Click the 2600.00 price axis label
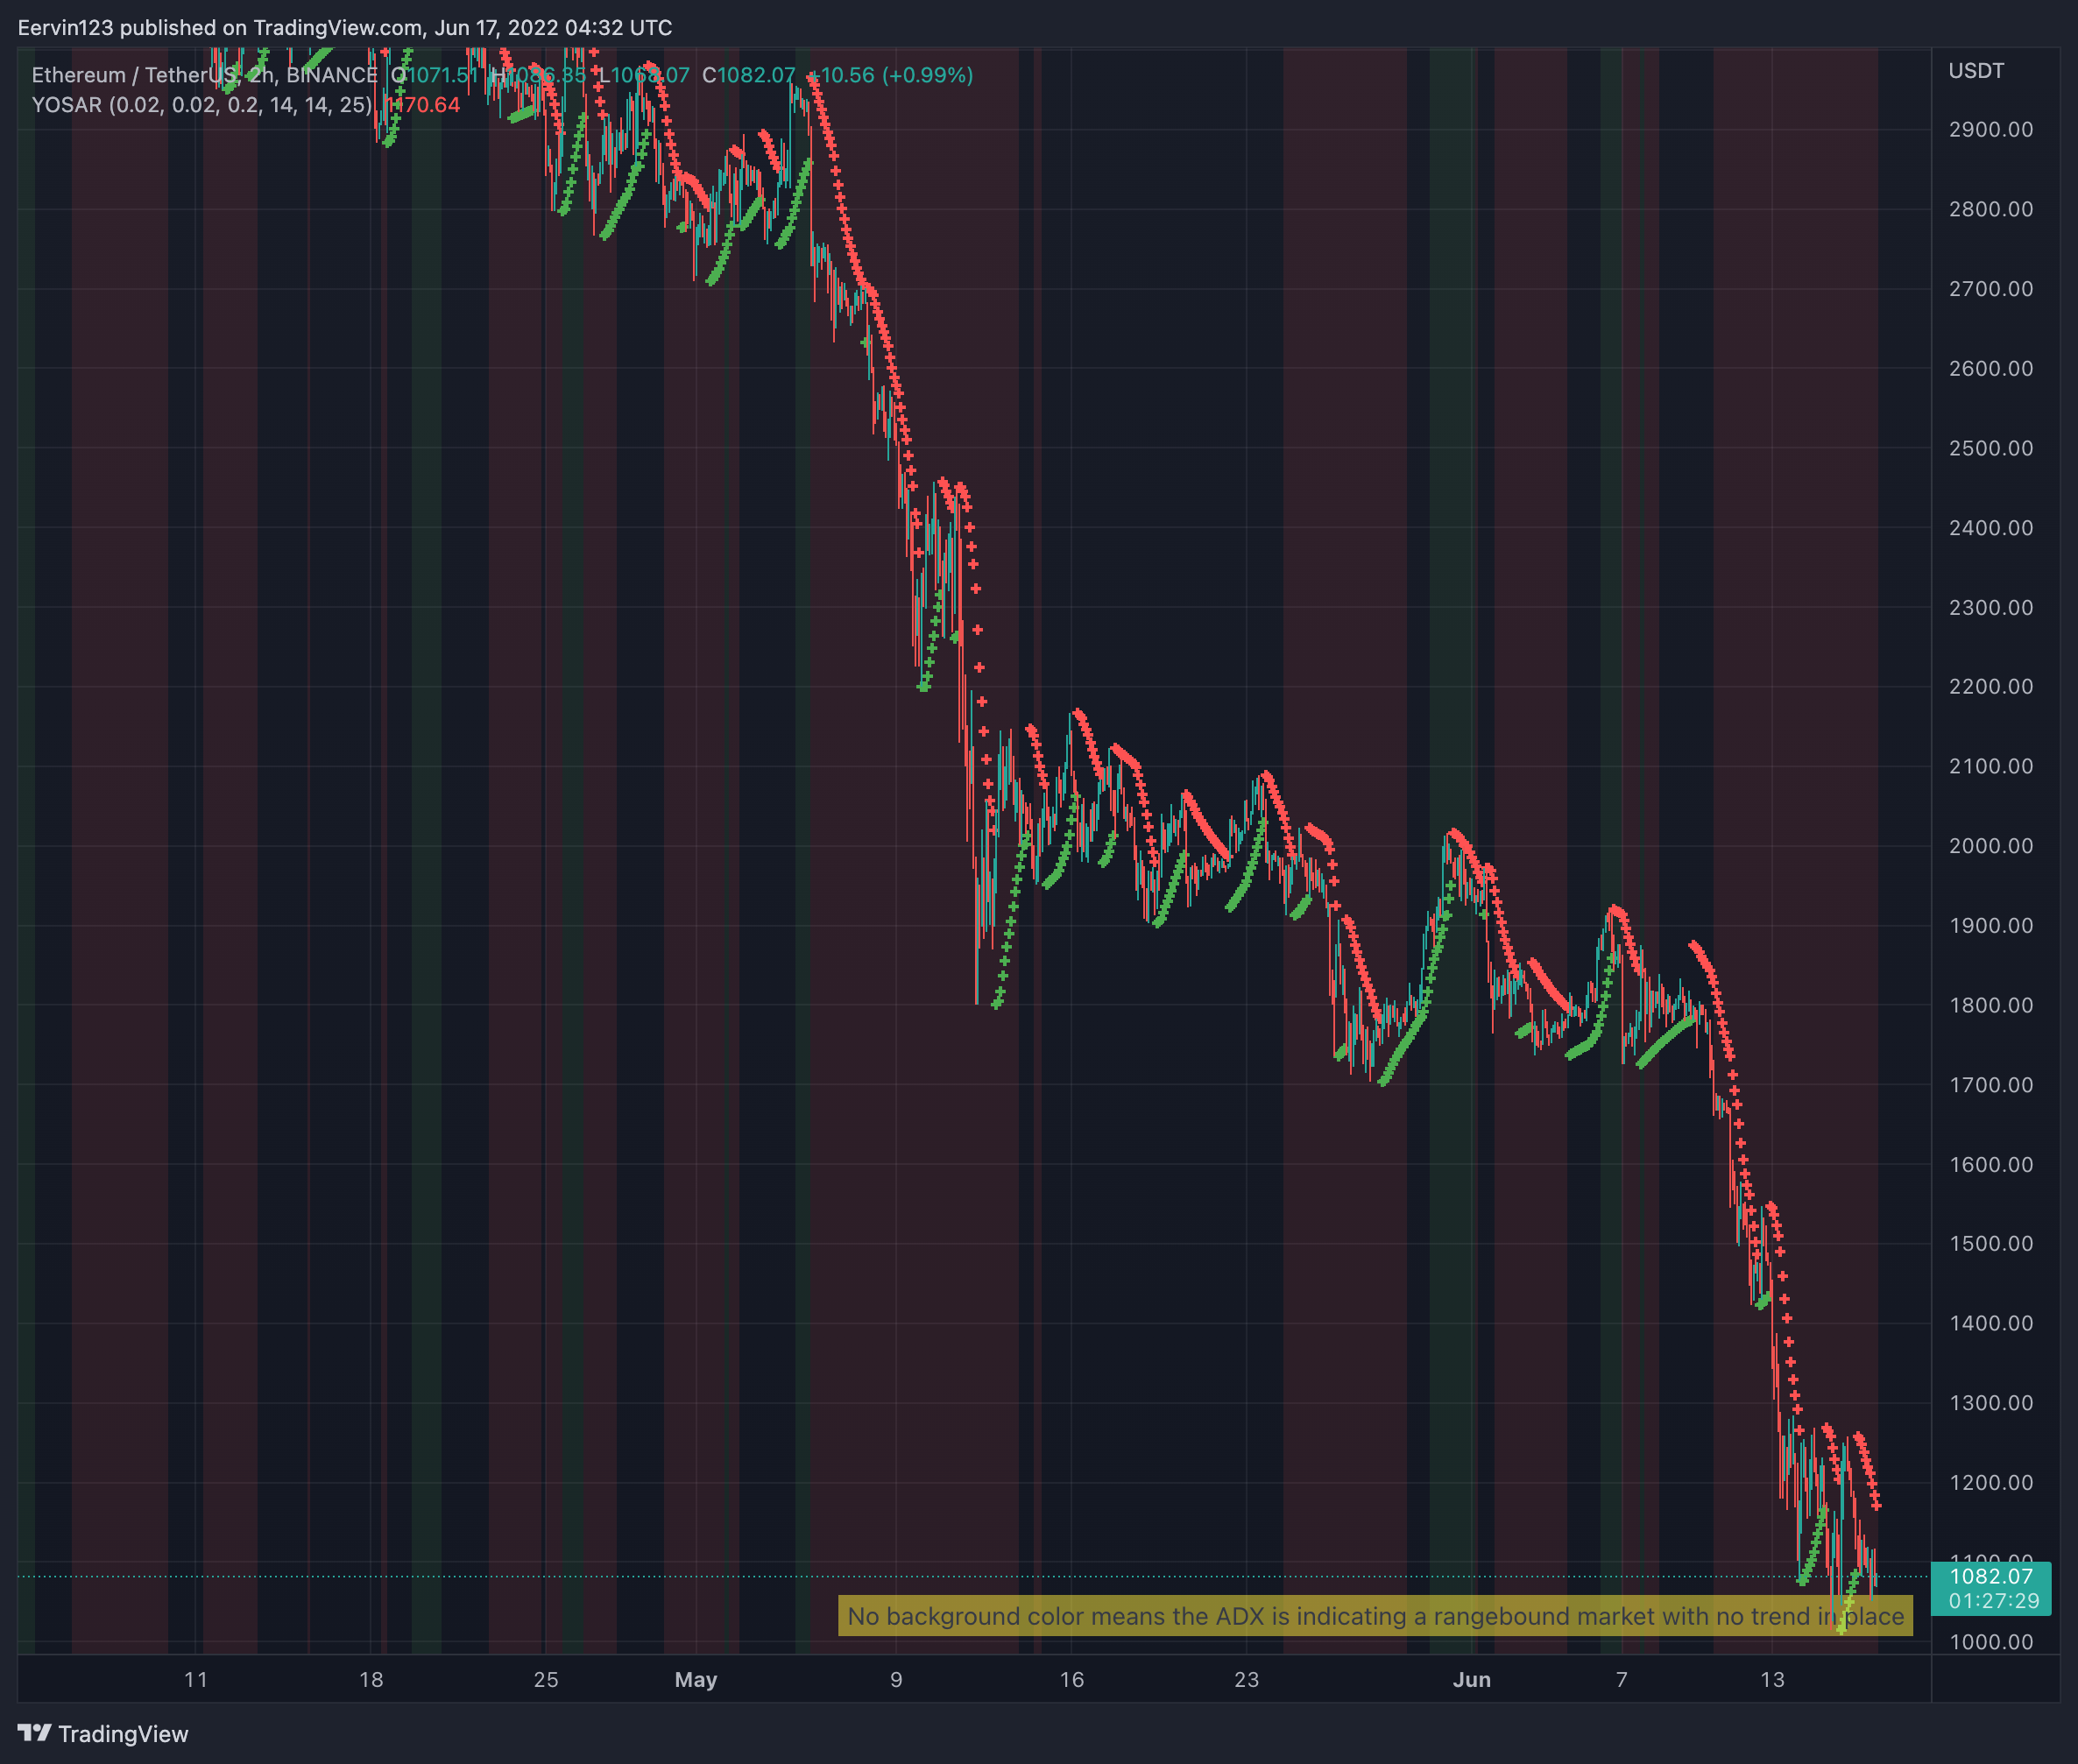This screenshot has width=2078, height=1764. tap(1990, 368)
